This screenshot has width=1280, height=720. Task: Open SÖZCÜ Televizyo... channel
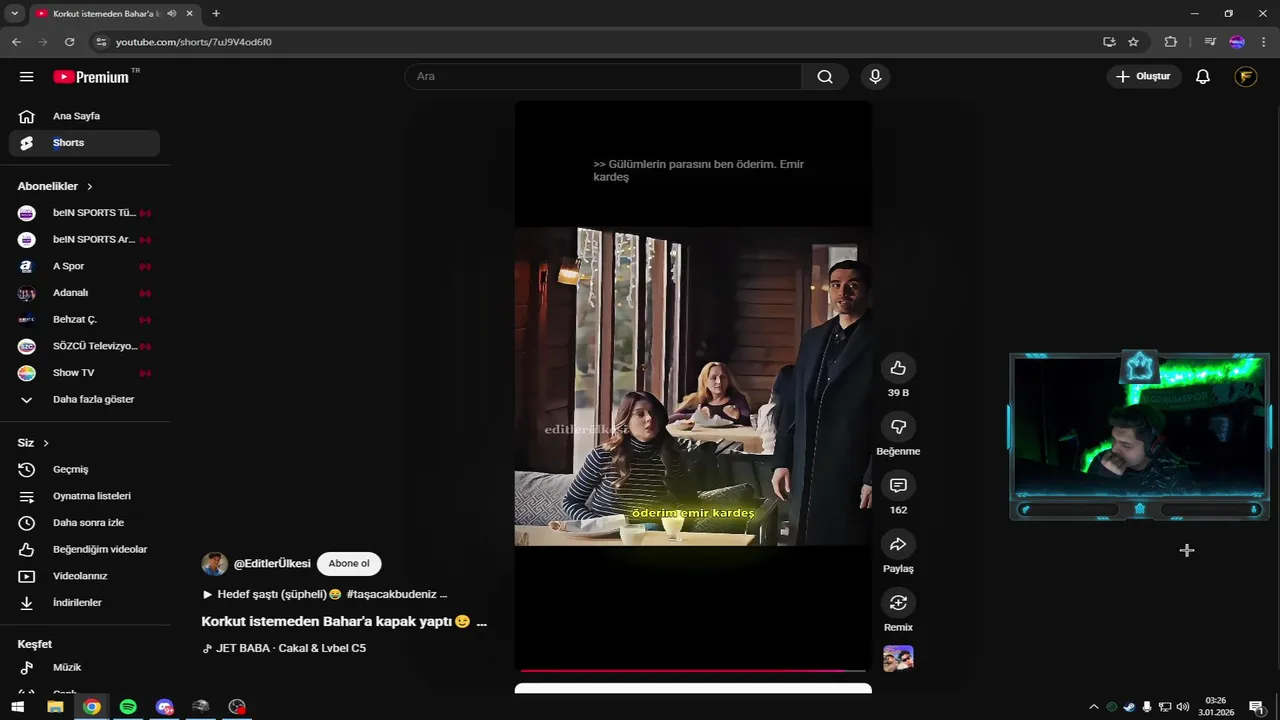tap(85, 346)
